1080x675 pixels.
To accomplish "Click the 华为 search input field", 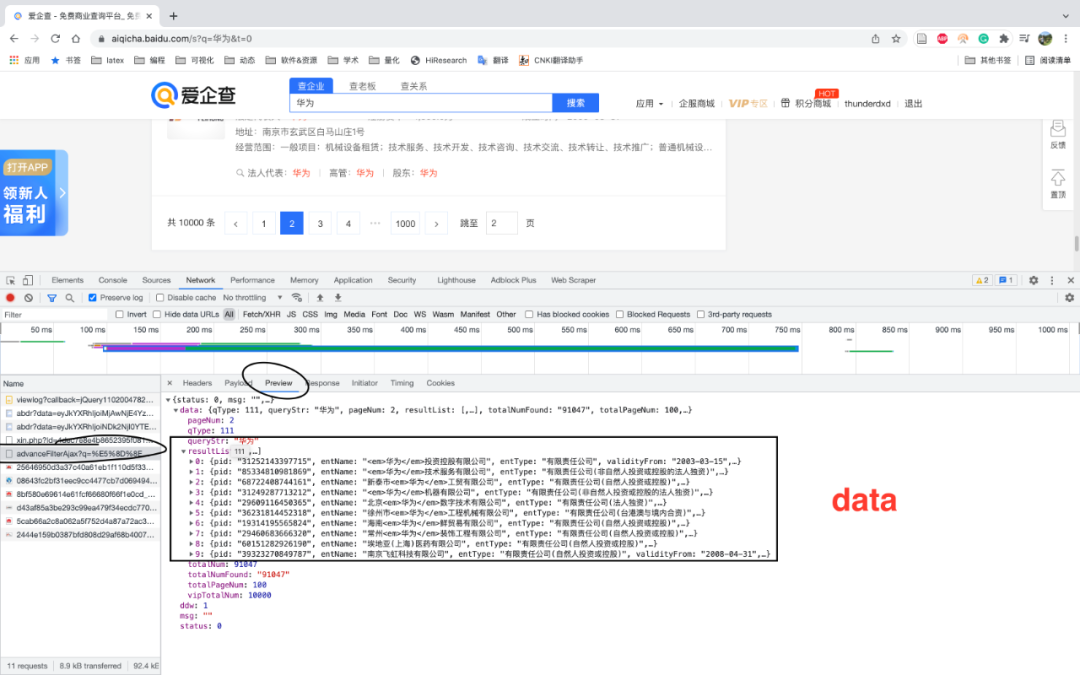I will [421, 103].
